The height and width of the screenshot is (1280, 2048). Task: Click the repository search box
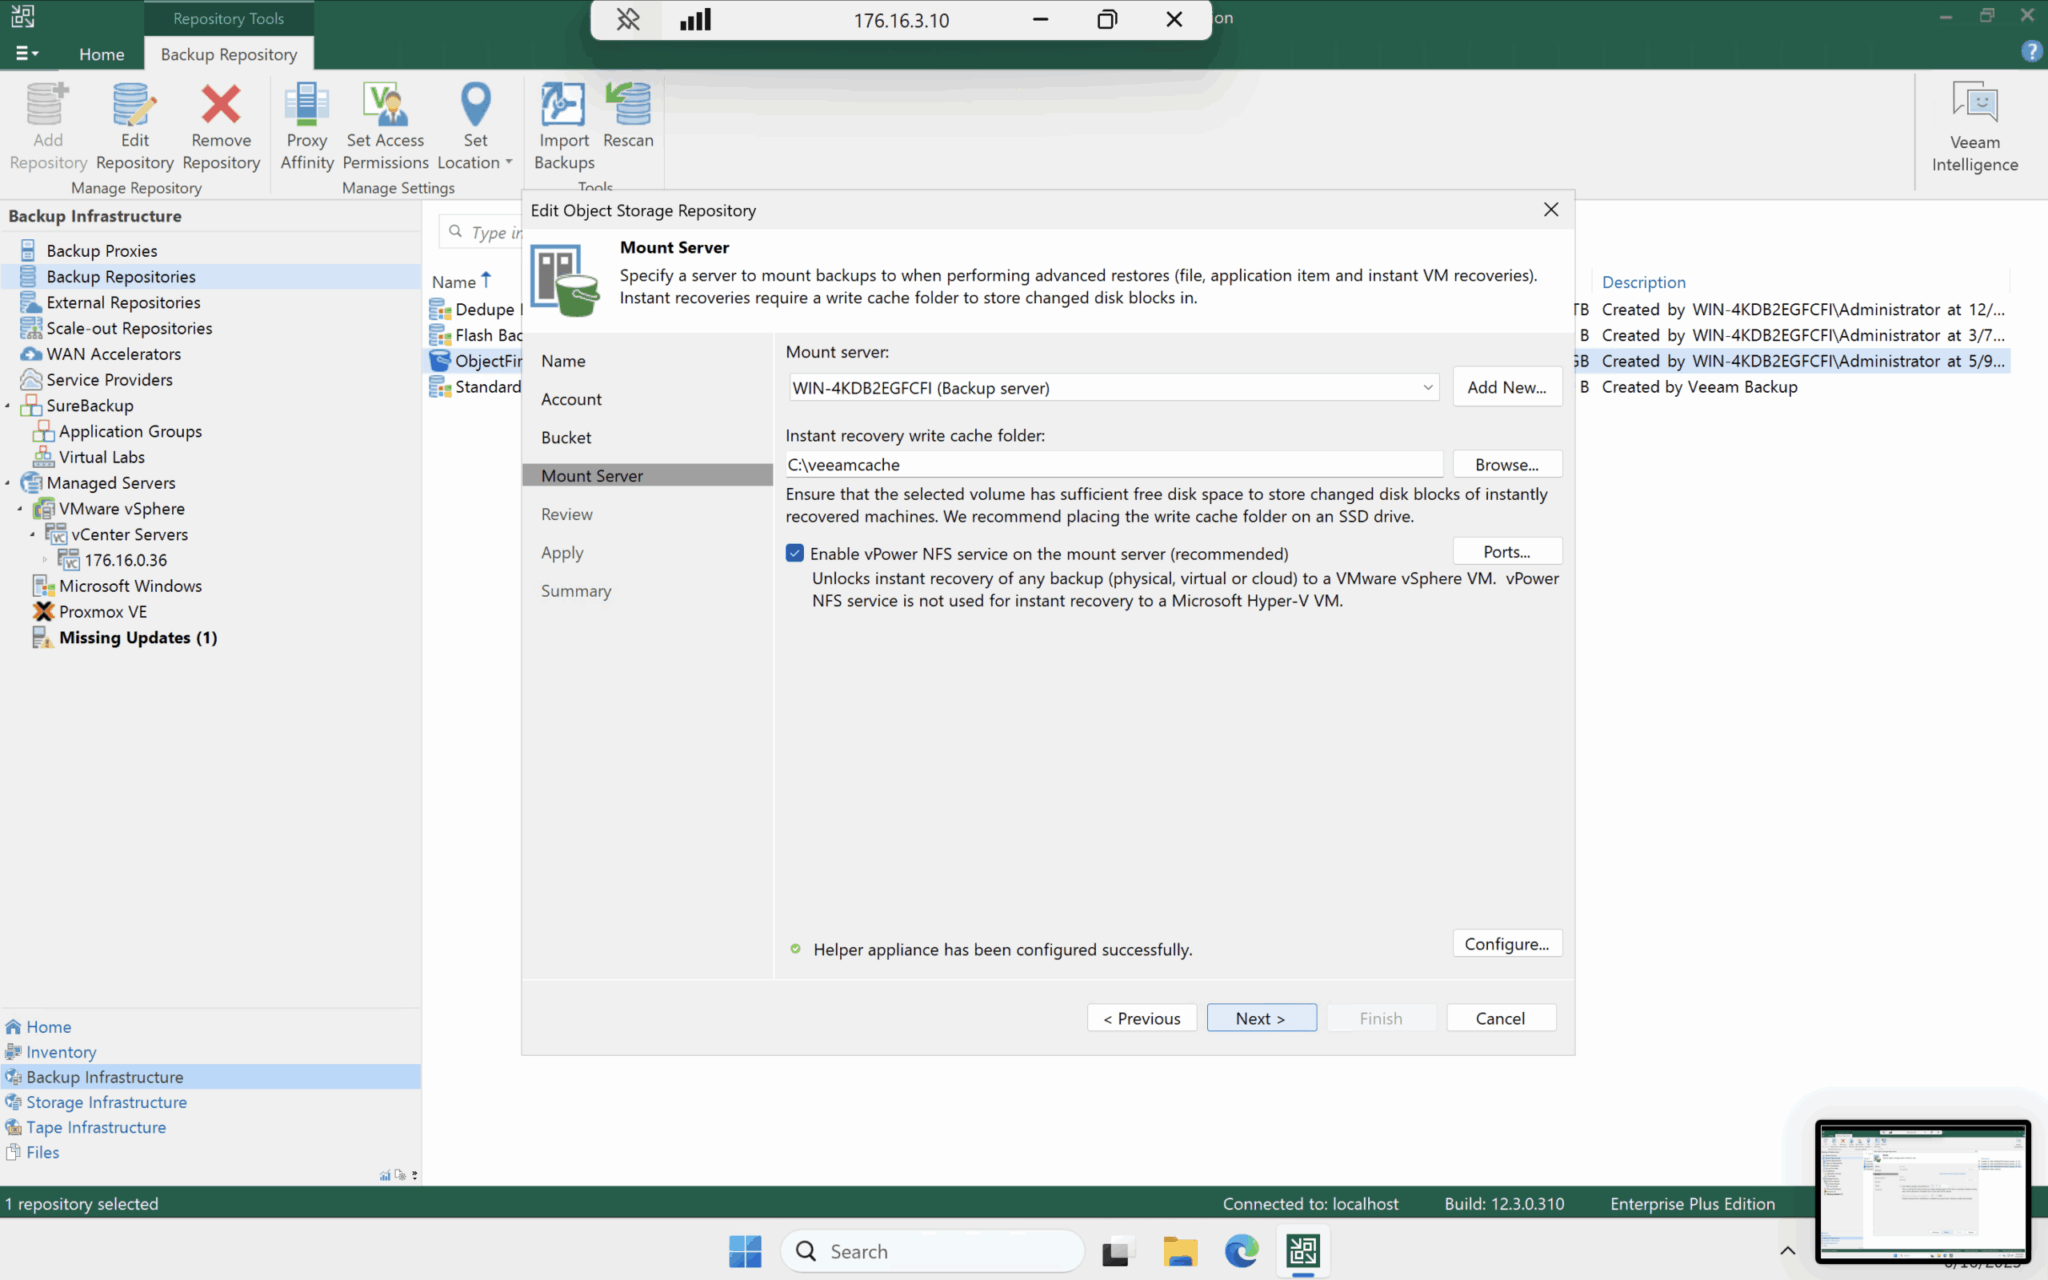pos(482,232)
